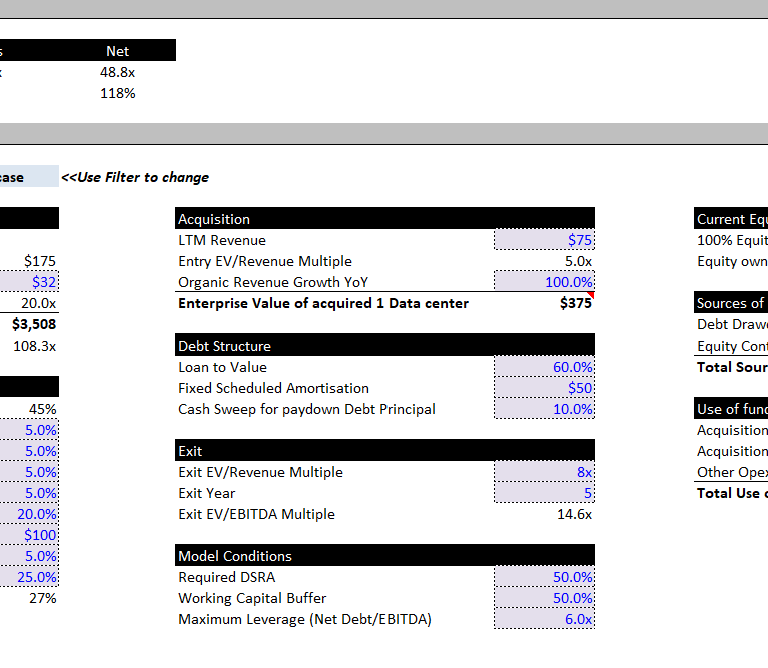
Task: Click the Maximum Leverage 6.0x input cell
Action: (x=544, y=619)
